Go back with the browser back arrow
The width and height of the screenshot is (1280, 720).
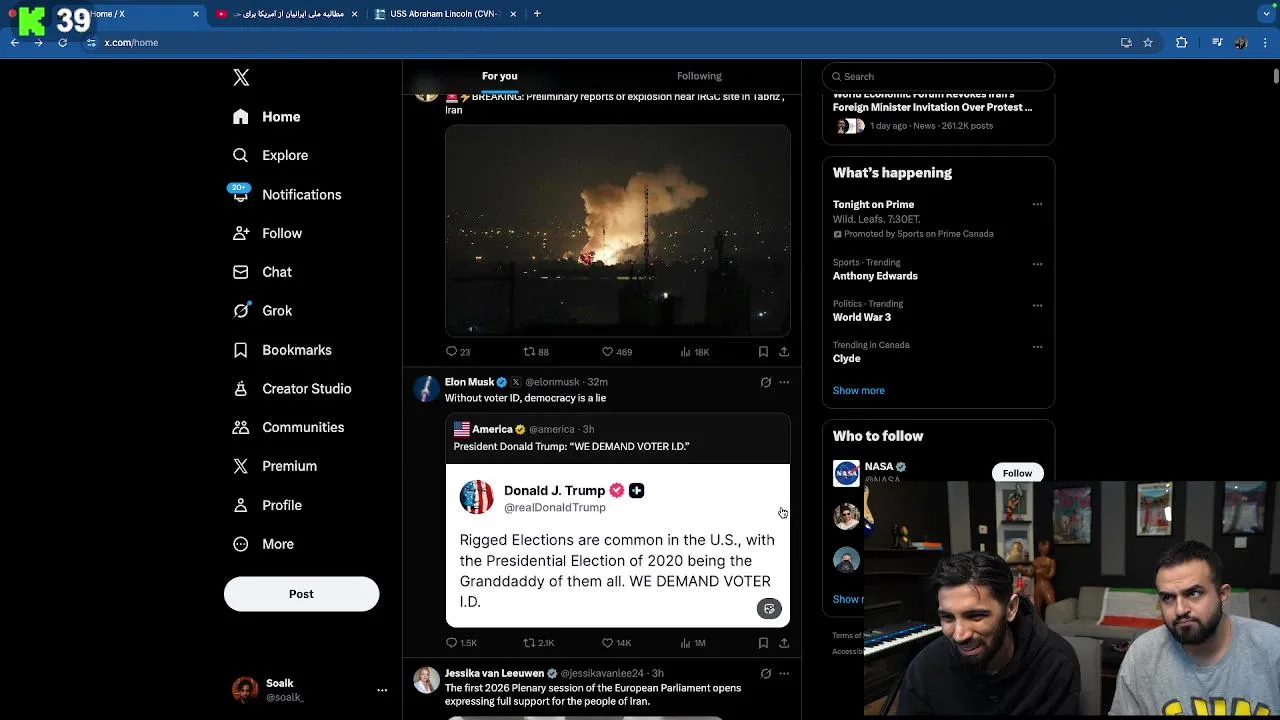(x=15, y=43)
